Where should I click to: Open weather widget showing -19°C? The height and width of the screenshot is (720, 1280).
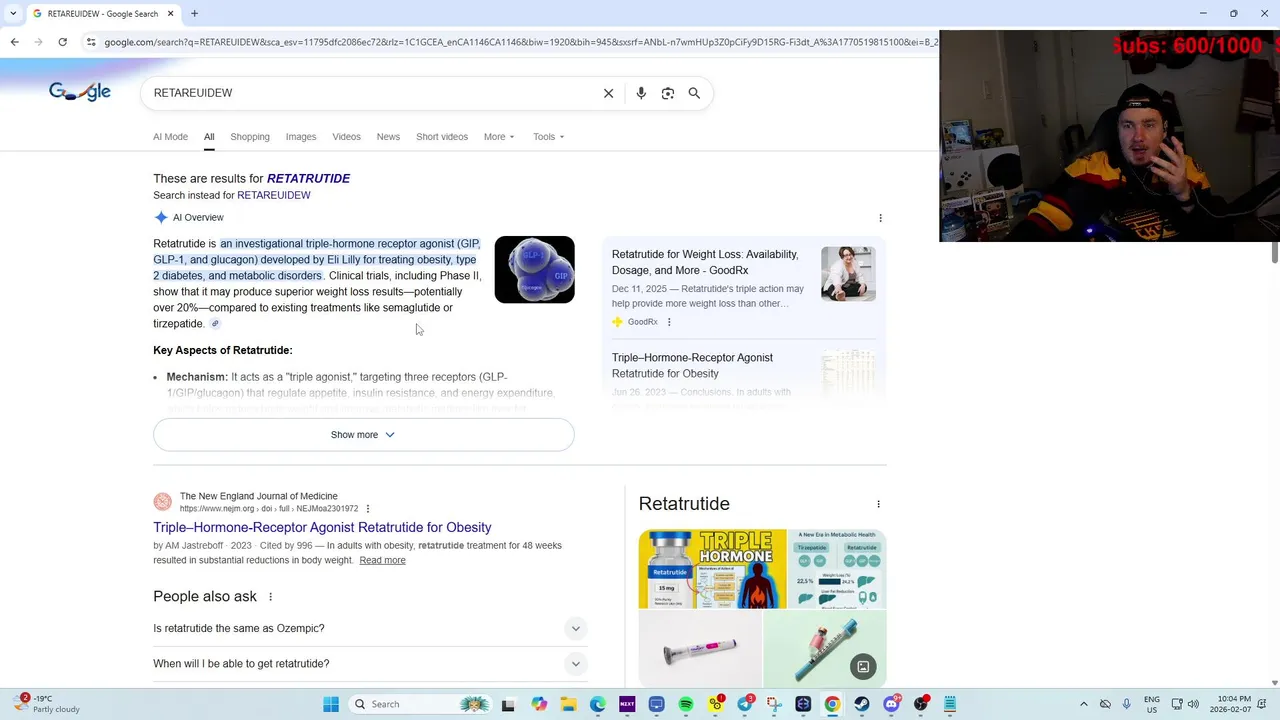(x=45, y=704)
